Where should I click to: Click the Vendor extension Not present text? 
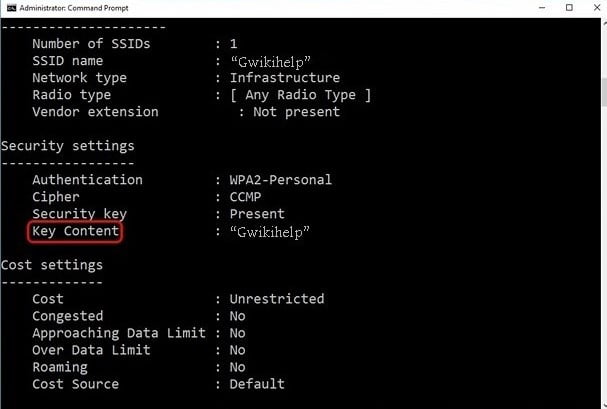tap(297, 112)
